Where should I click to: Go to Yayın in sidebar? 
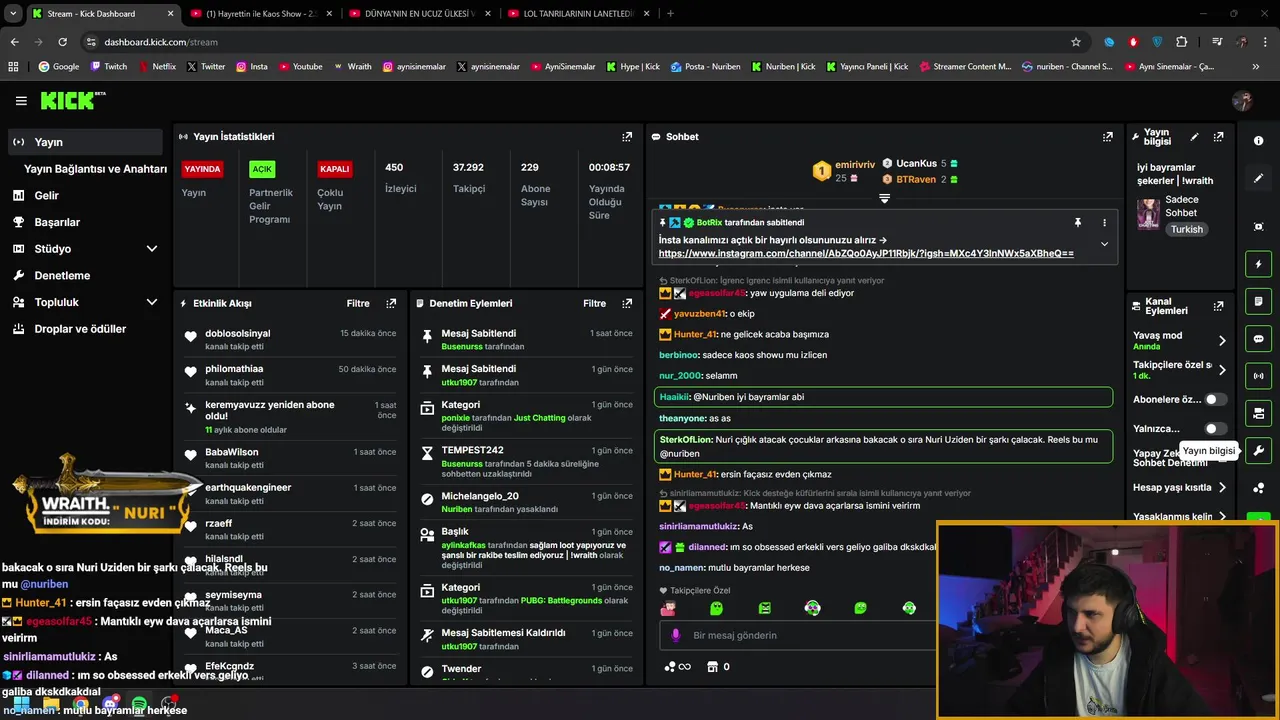pyautogui.click(x=85, y=142)
